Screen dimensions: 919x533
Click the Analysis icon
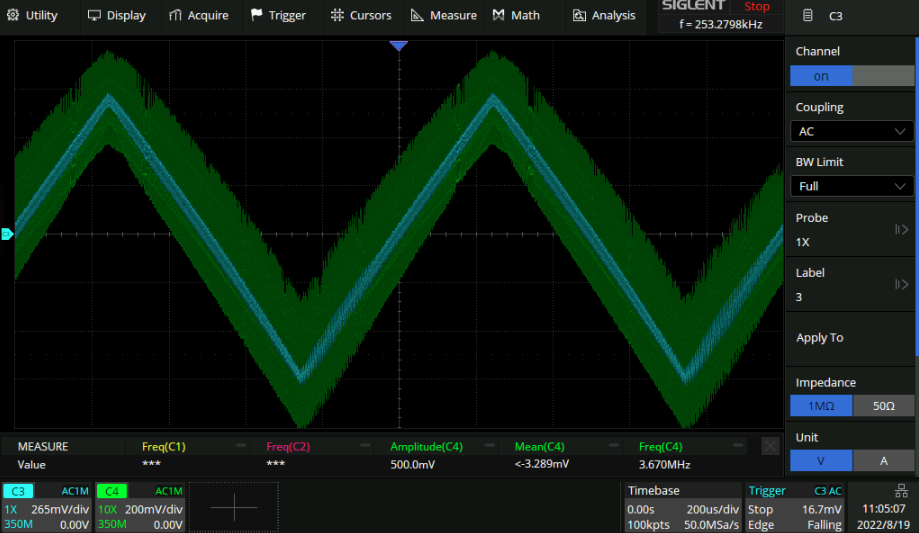pyautogui.click(x=579, y=15)
